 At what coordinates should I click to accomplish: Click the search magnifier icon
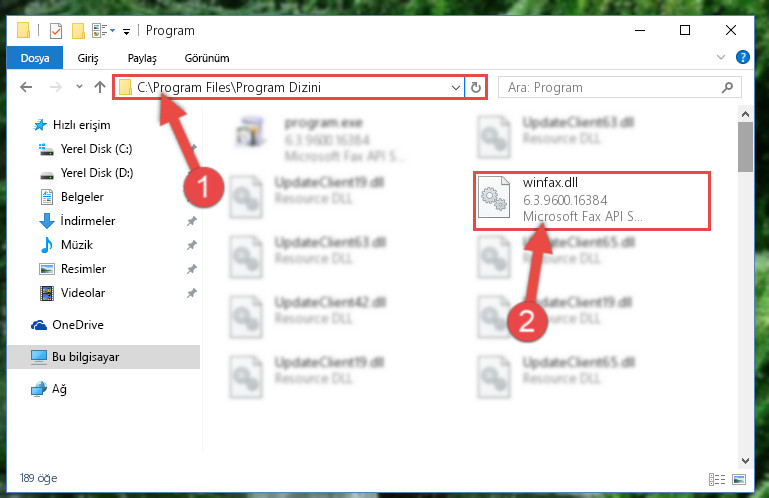coord(727,87)
